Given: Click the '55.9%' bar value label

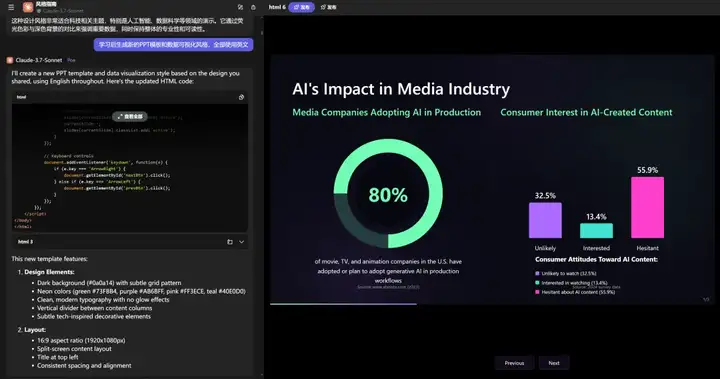Looking at the screenshot, I should pos(647,170).
